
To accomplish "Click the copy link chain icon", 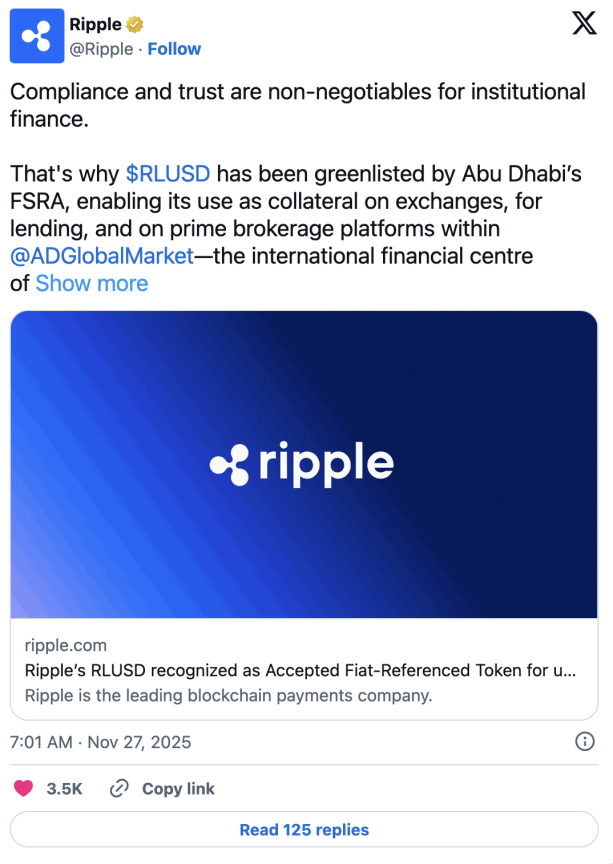I will click(119, 789).
